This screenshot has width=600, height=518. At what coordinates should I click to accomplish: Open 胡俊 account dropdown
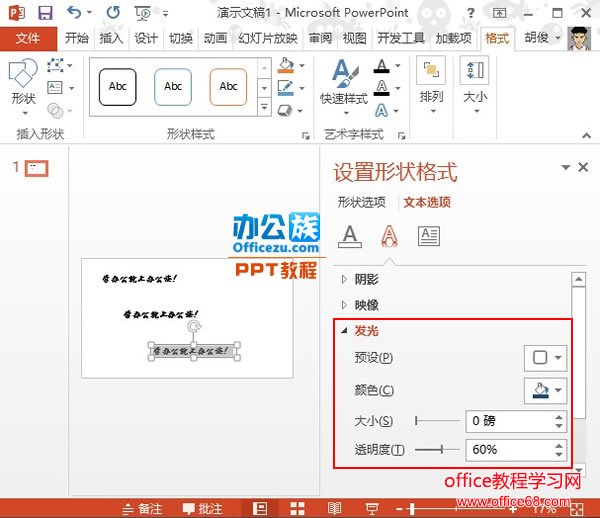click(541, 38)
